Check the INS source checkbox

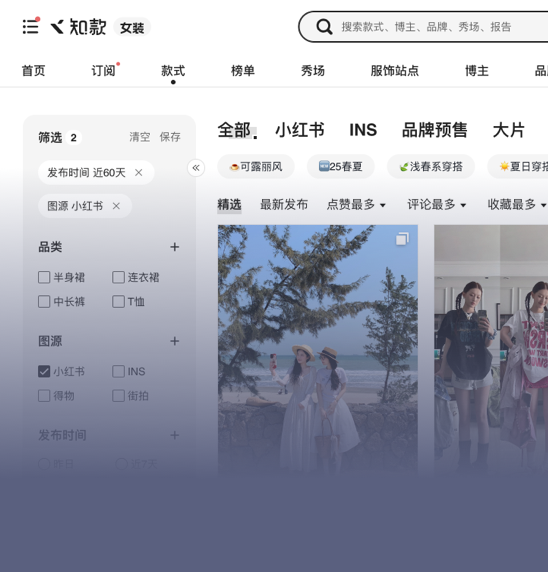tap(118, 371)
